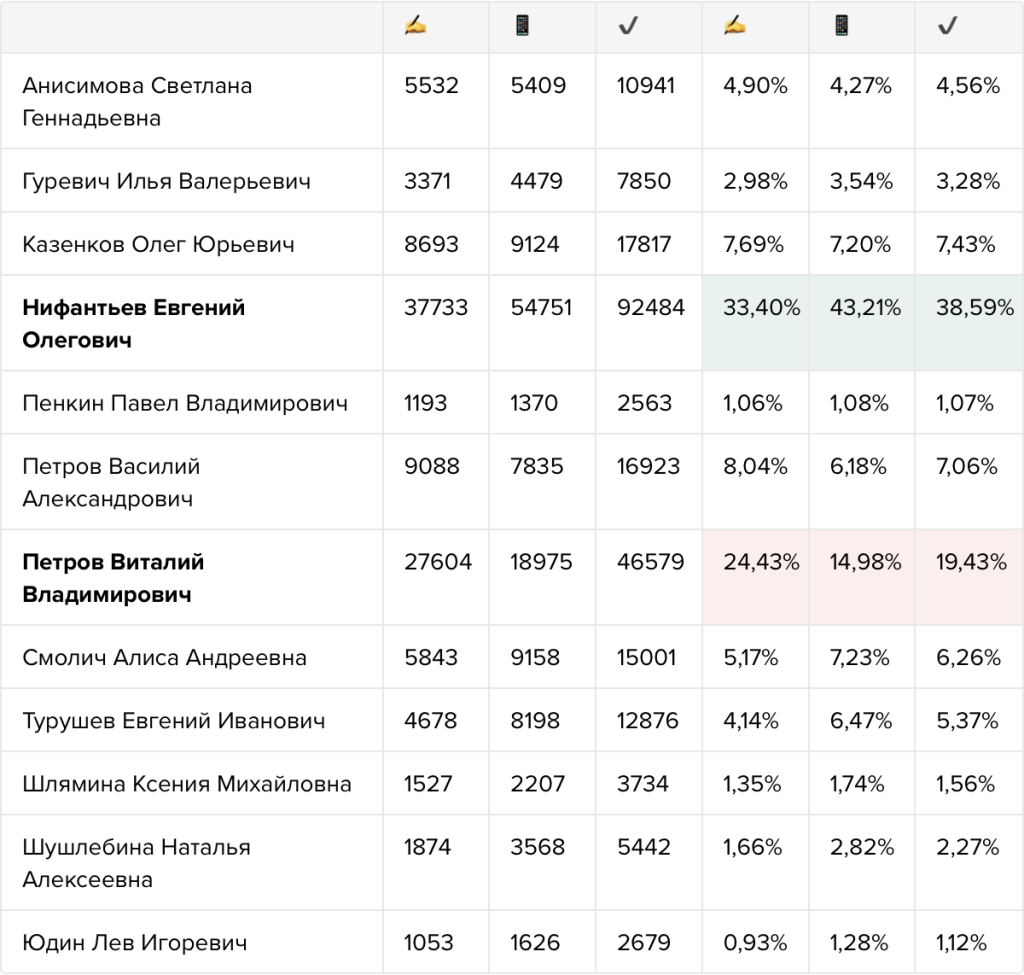
Task: Click the first checkmark icon header
Action: click(628, 25)
